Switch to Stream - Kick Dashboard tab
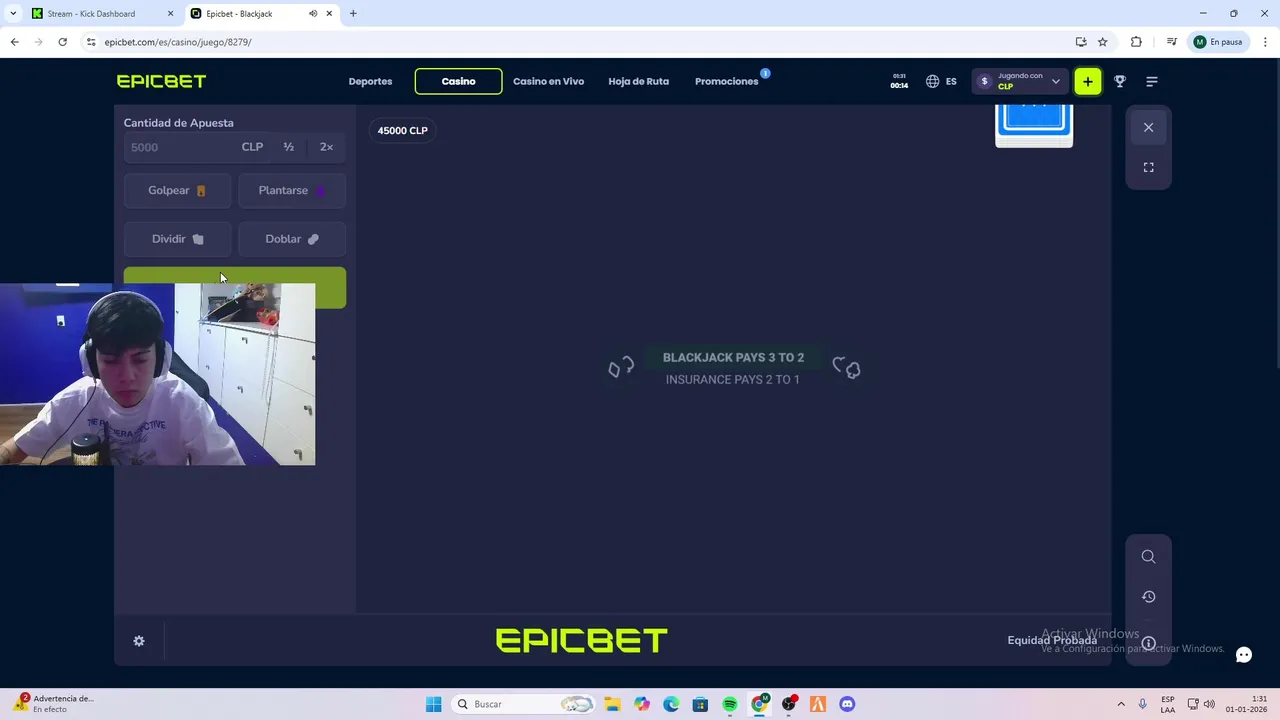1280x720 pixels. tap(100, 14)
